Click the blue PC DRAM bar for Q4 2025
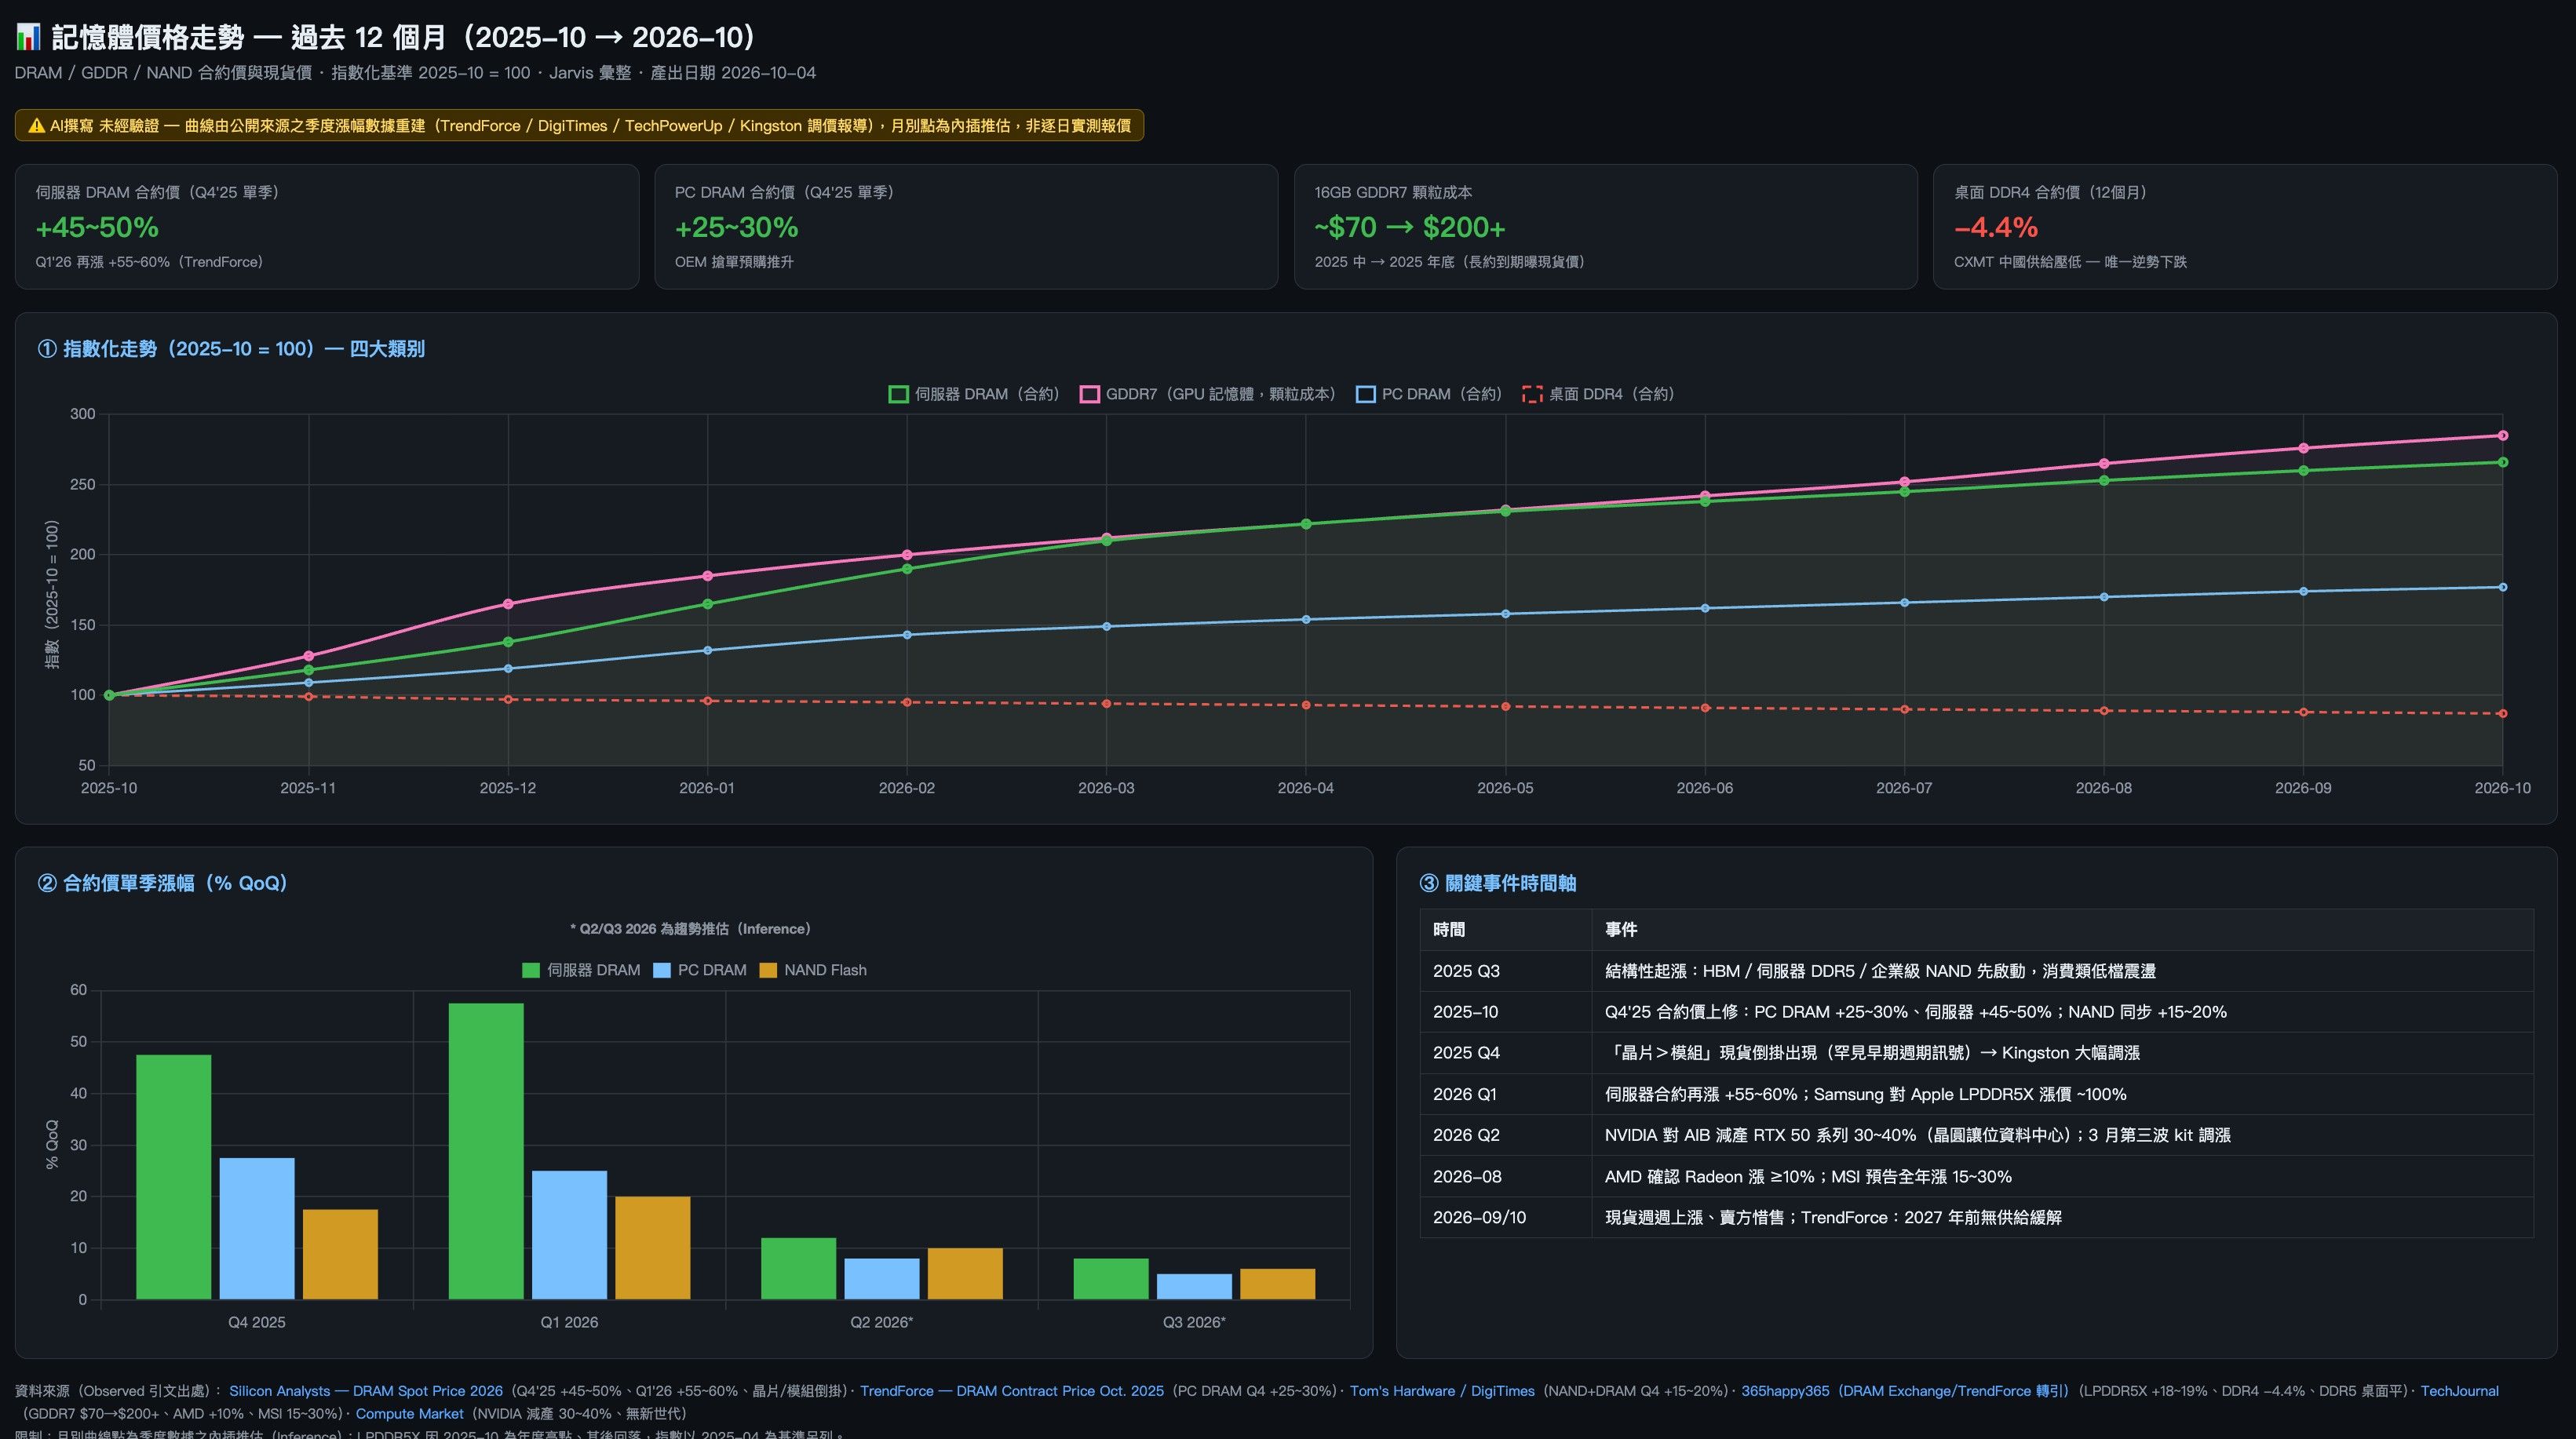Viewport: 2576px width, 1439px height. (257, 1229)
